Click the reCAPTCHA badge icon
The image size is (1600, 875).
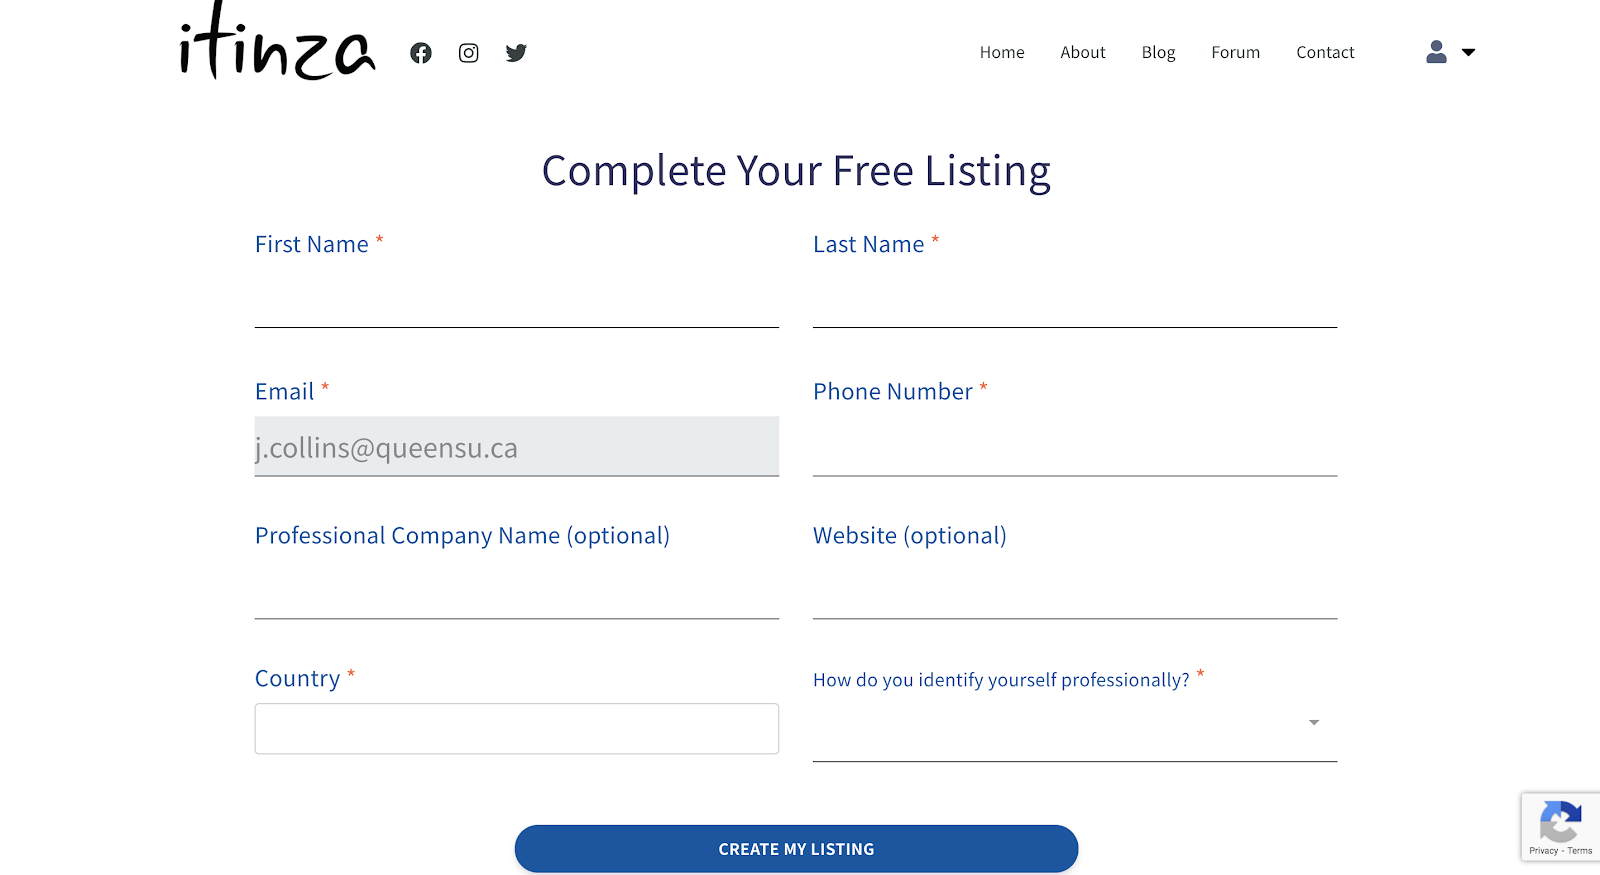coord(1560,823)
